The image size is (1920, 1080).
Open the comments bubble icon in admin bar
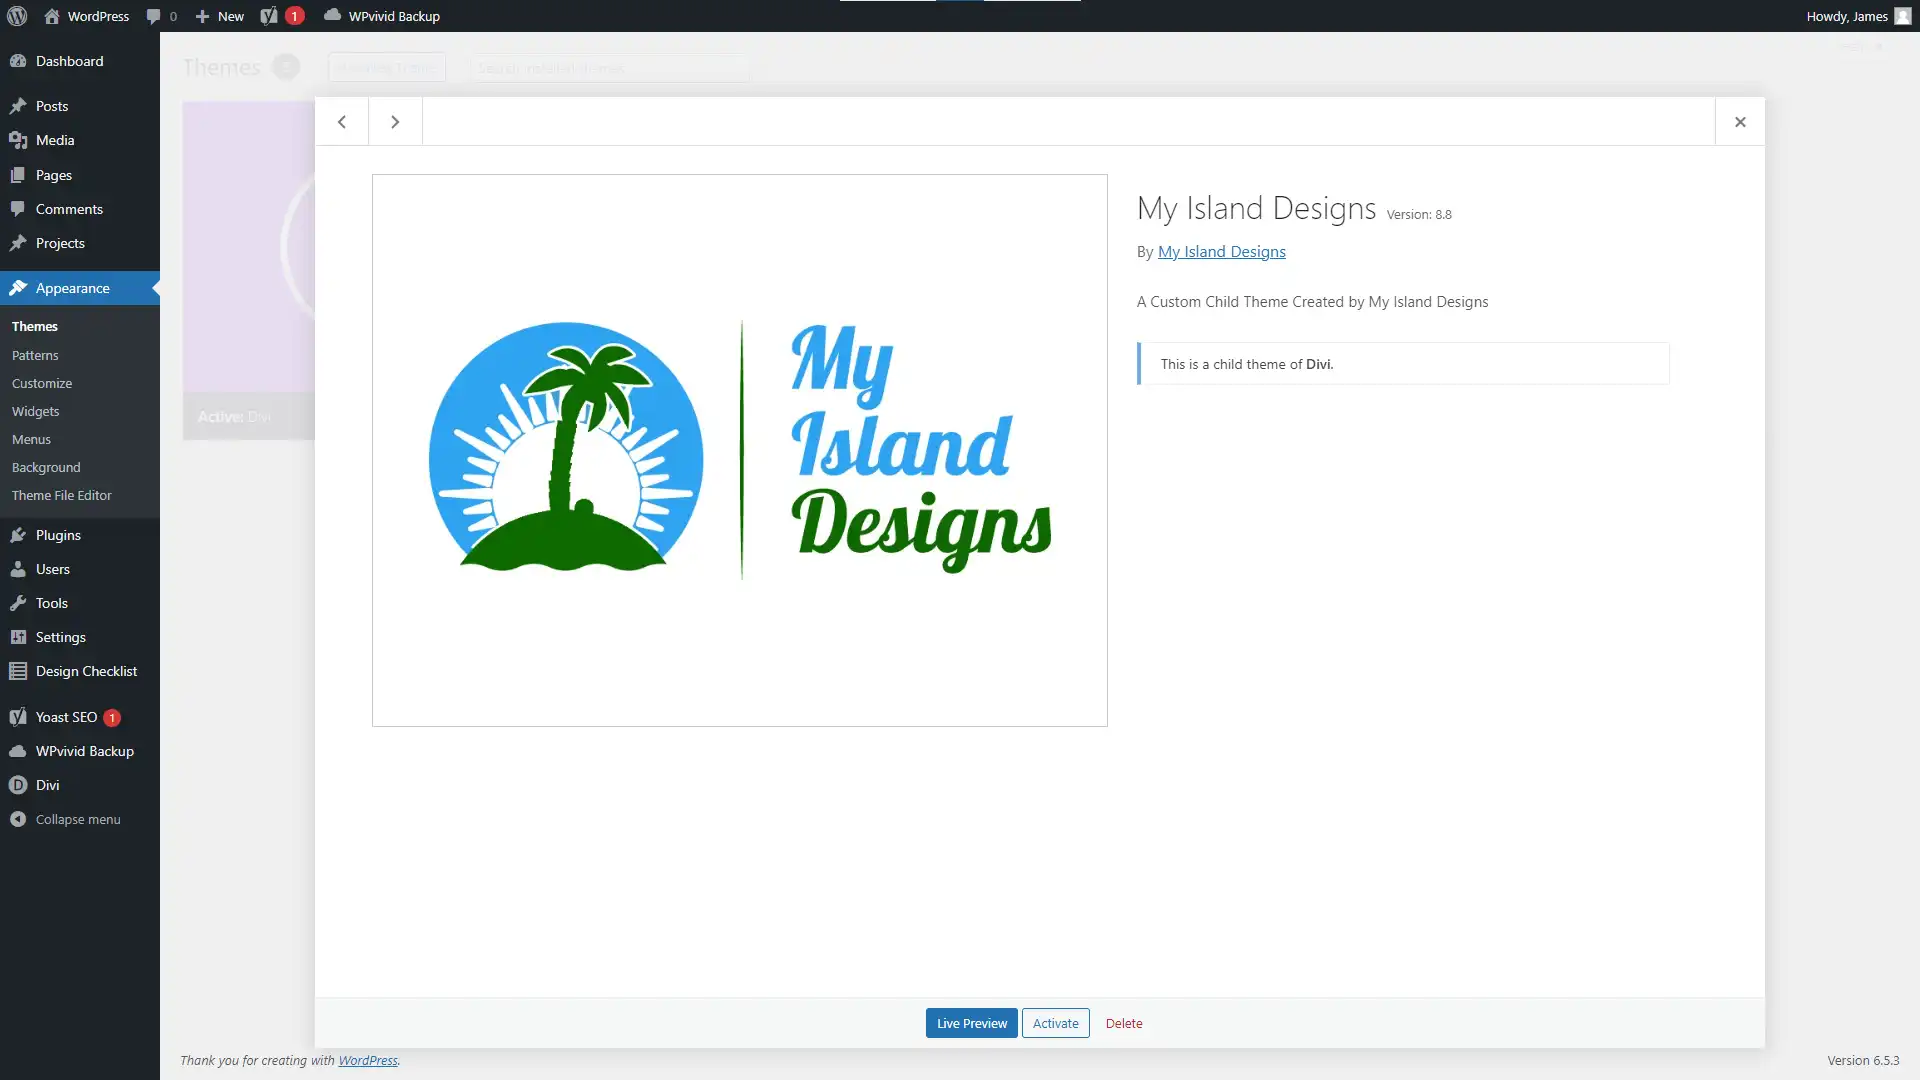pos(153,16)
